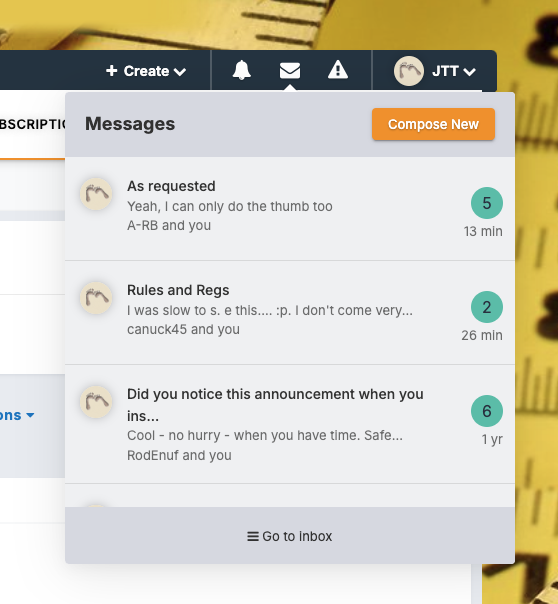Open the Create dropdown menu
This screenshot has height=604, width=558.
click(146, 71)
